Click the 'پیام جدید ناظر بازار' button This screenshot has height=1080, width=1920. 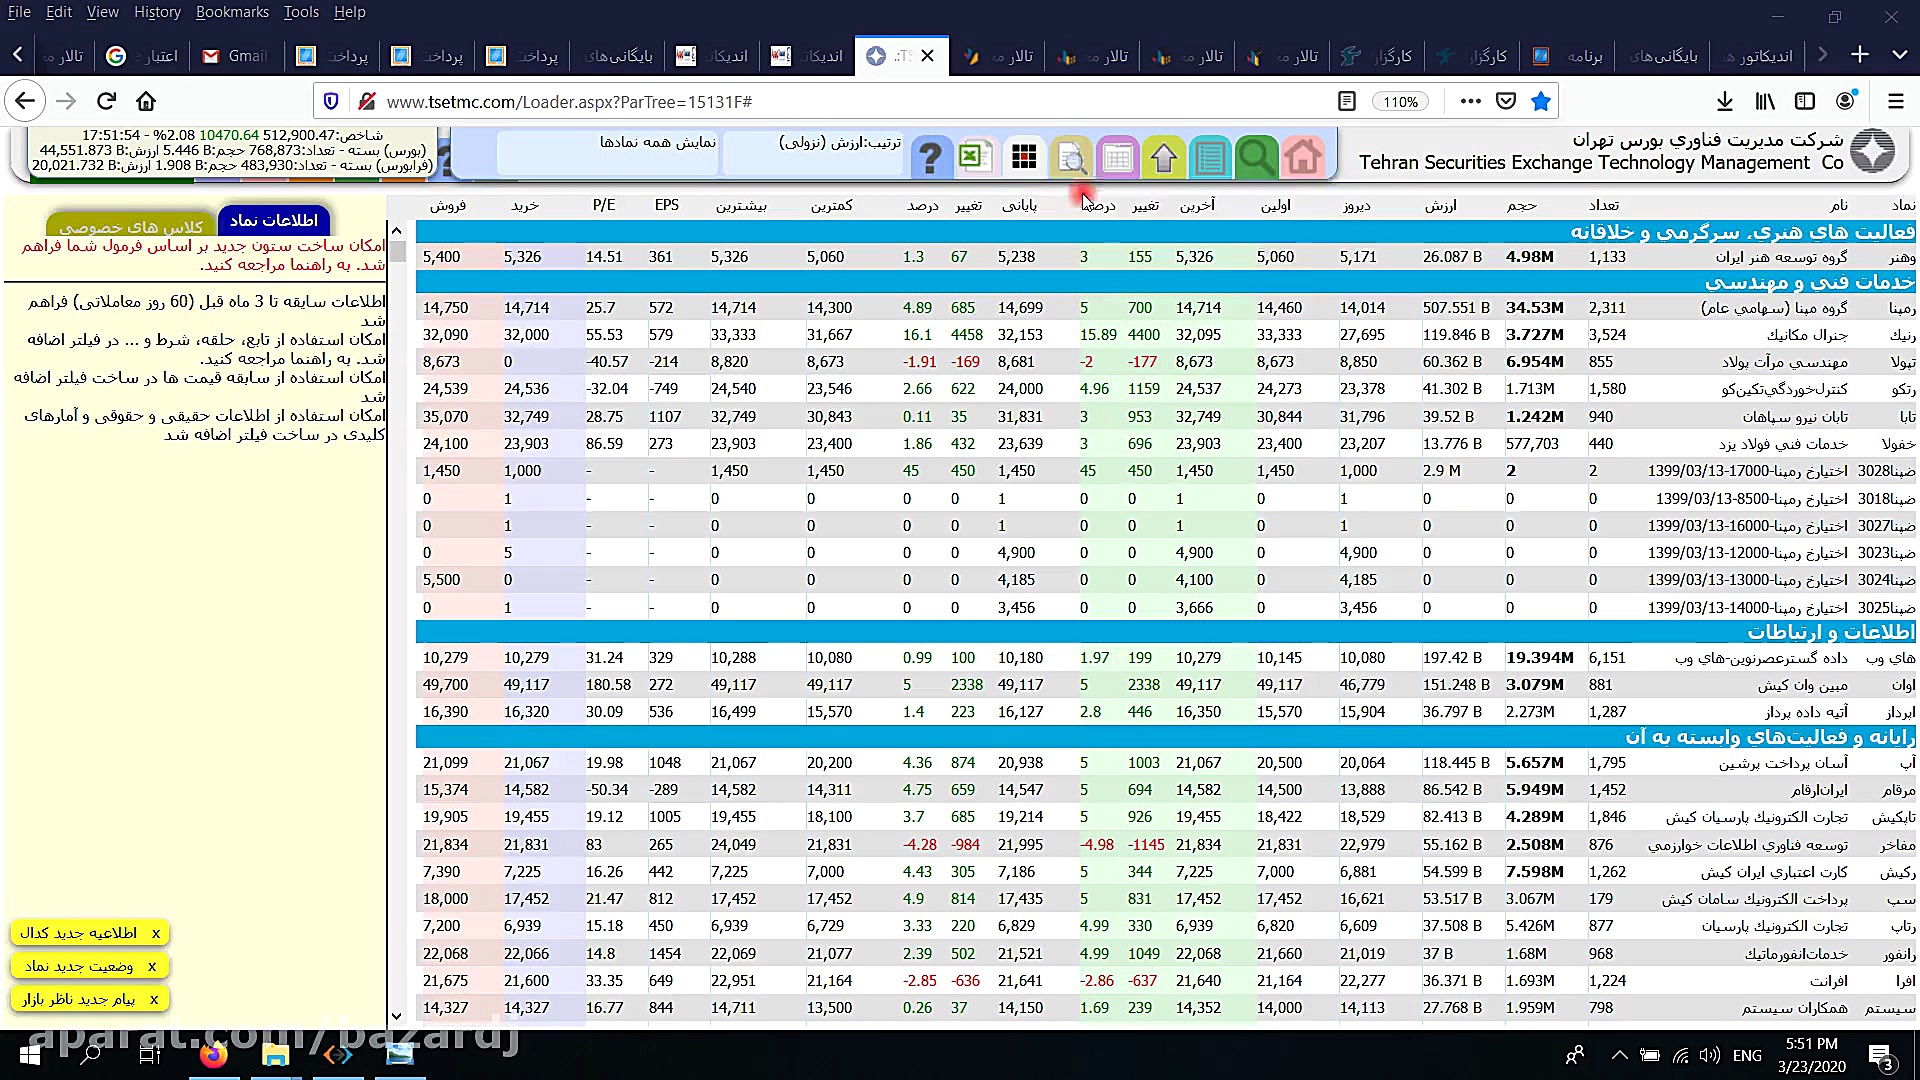pos(78,999)
